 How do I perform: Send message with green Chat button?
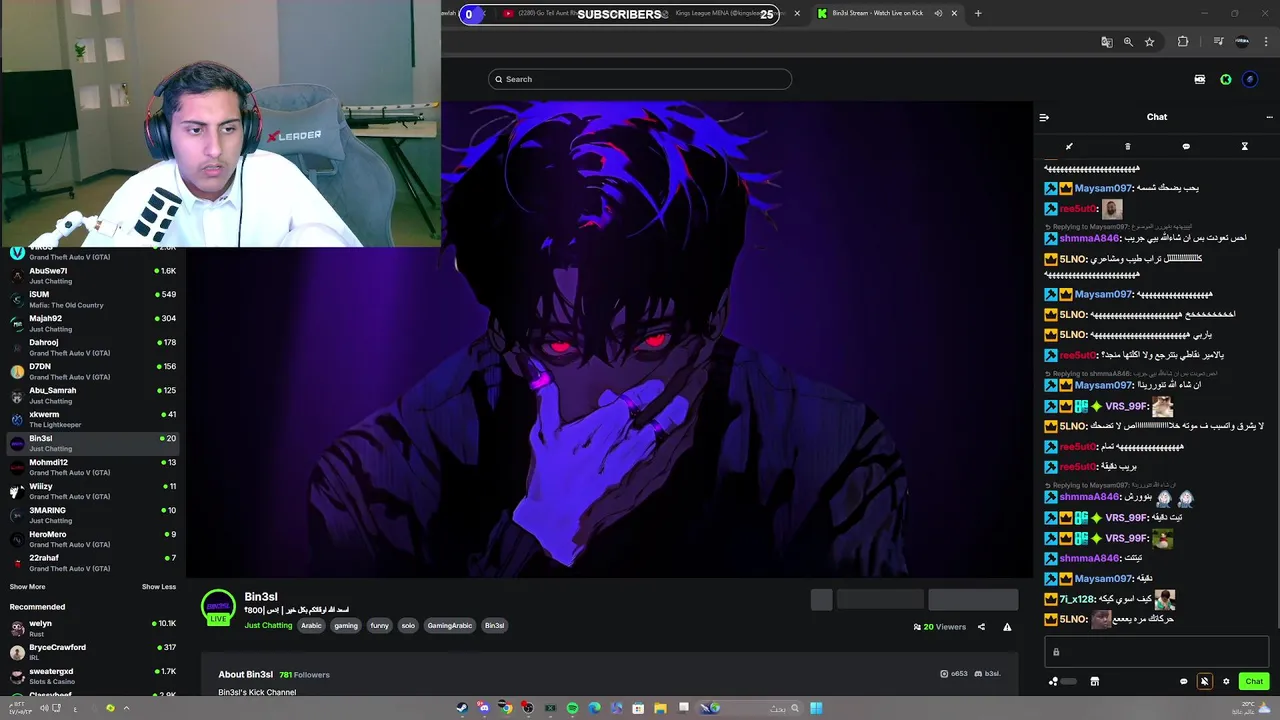tap(1254, 681)
